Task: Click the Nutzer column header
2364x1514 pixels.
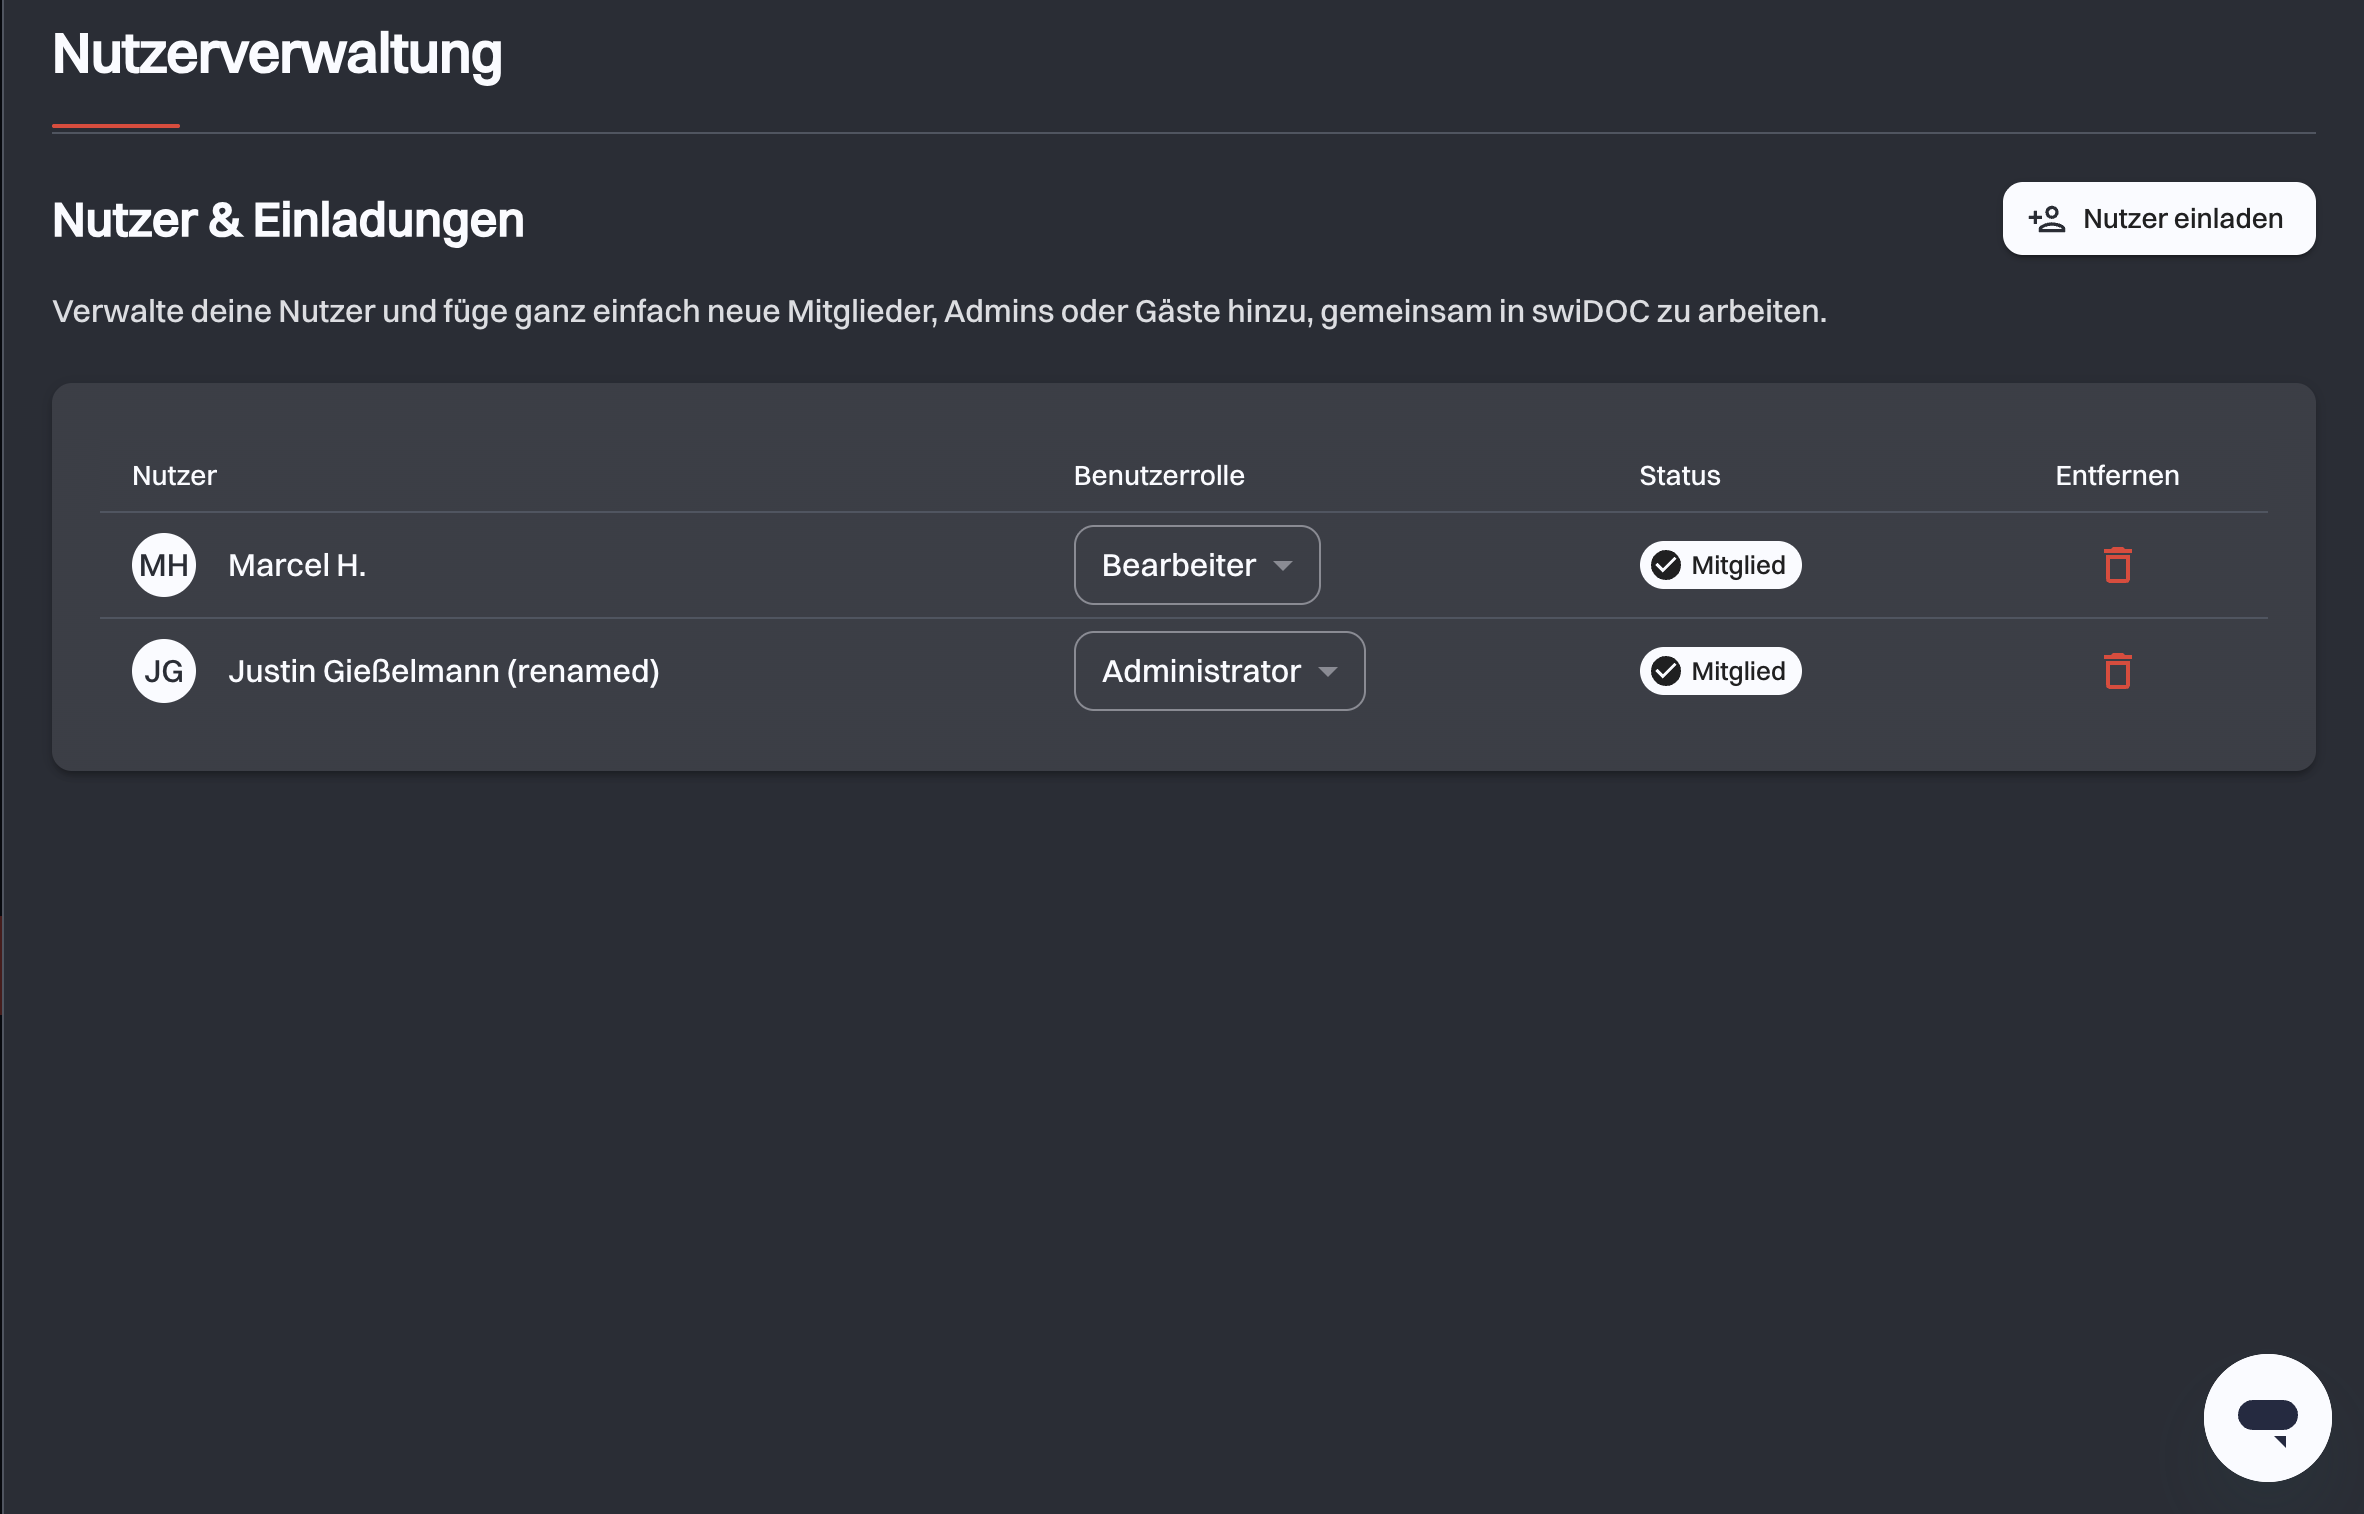Action: [x=174, y=475]
